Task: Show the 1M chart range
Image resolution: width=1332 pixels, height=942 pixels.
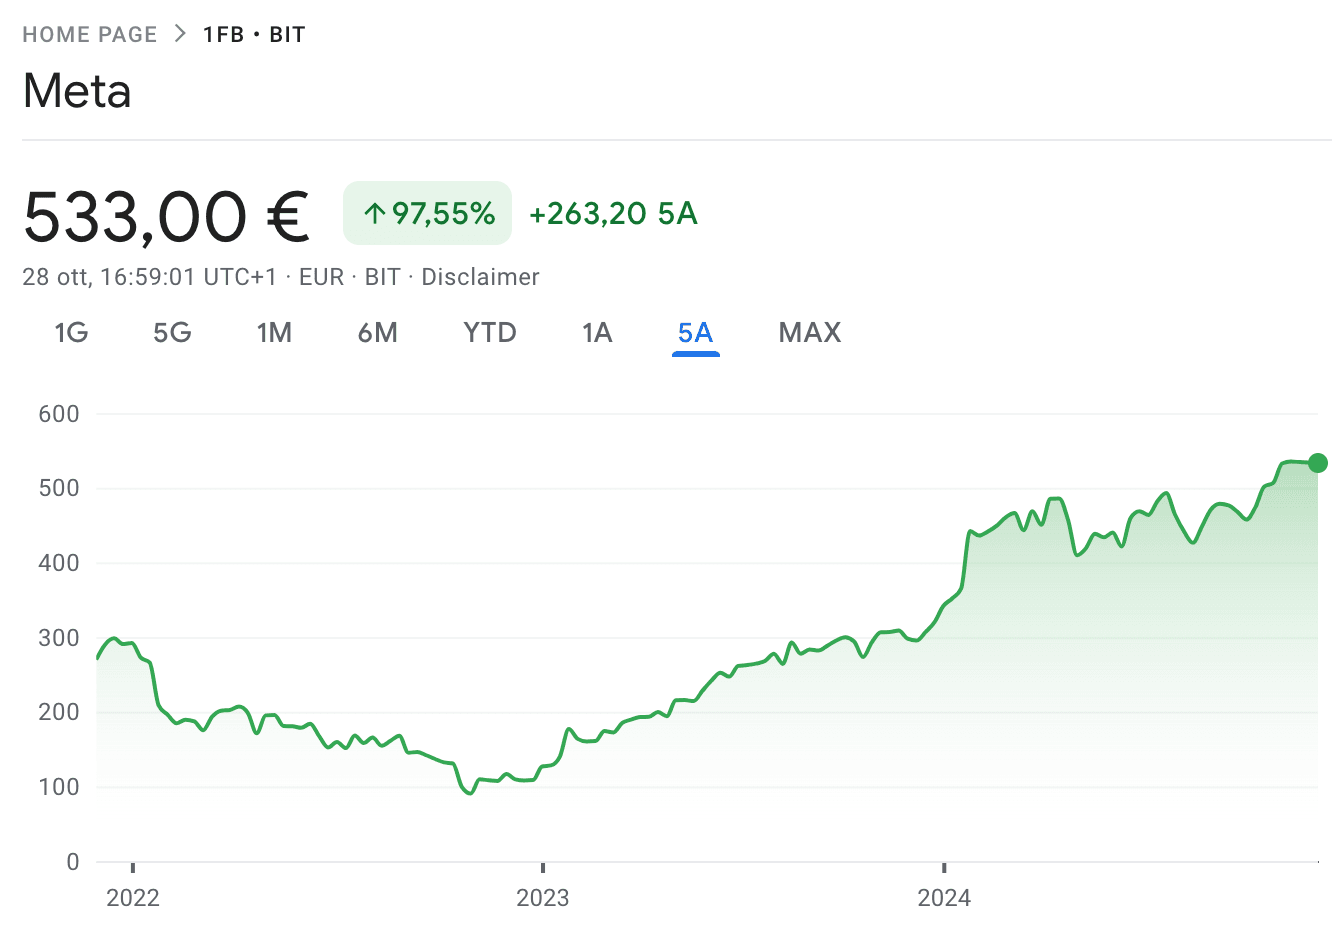Action: 274,332
